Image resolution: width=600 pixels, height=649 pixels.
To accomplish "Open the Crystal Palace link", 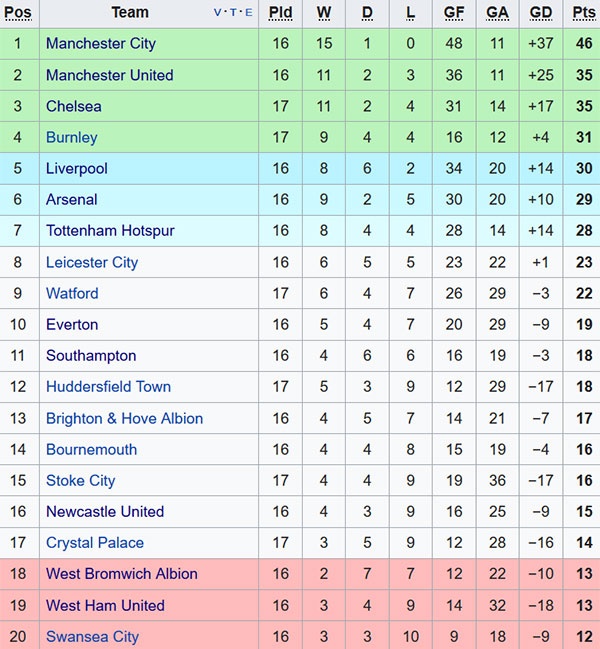I will pyautogui.click(x=94, y=543).
